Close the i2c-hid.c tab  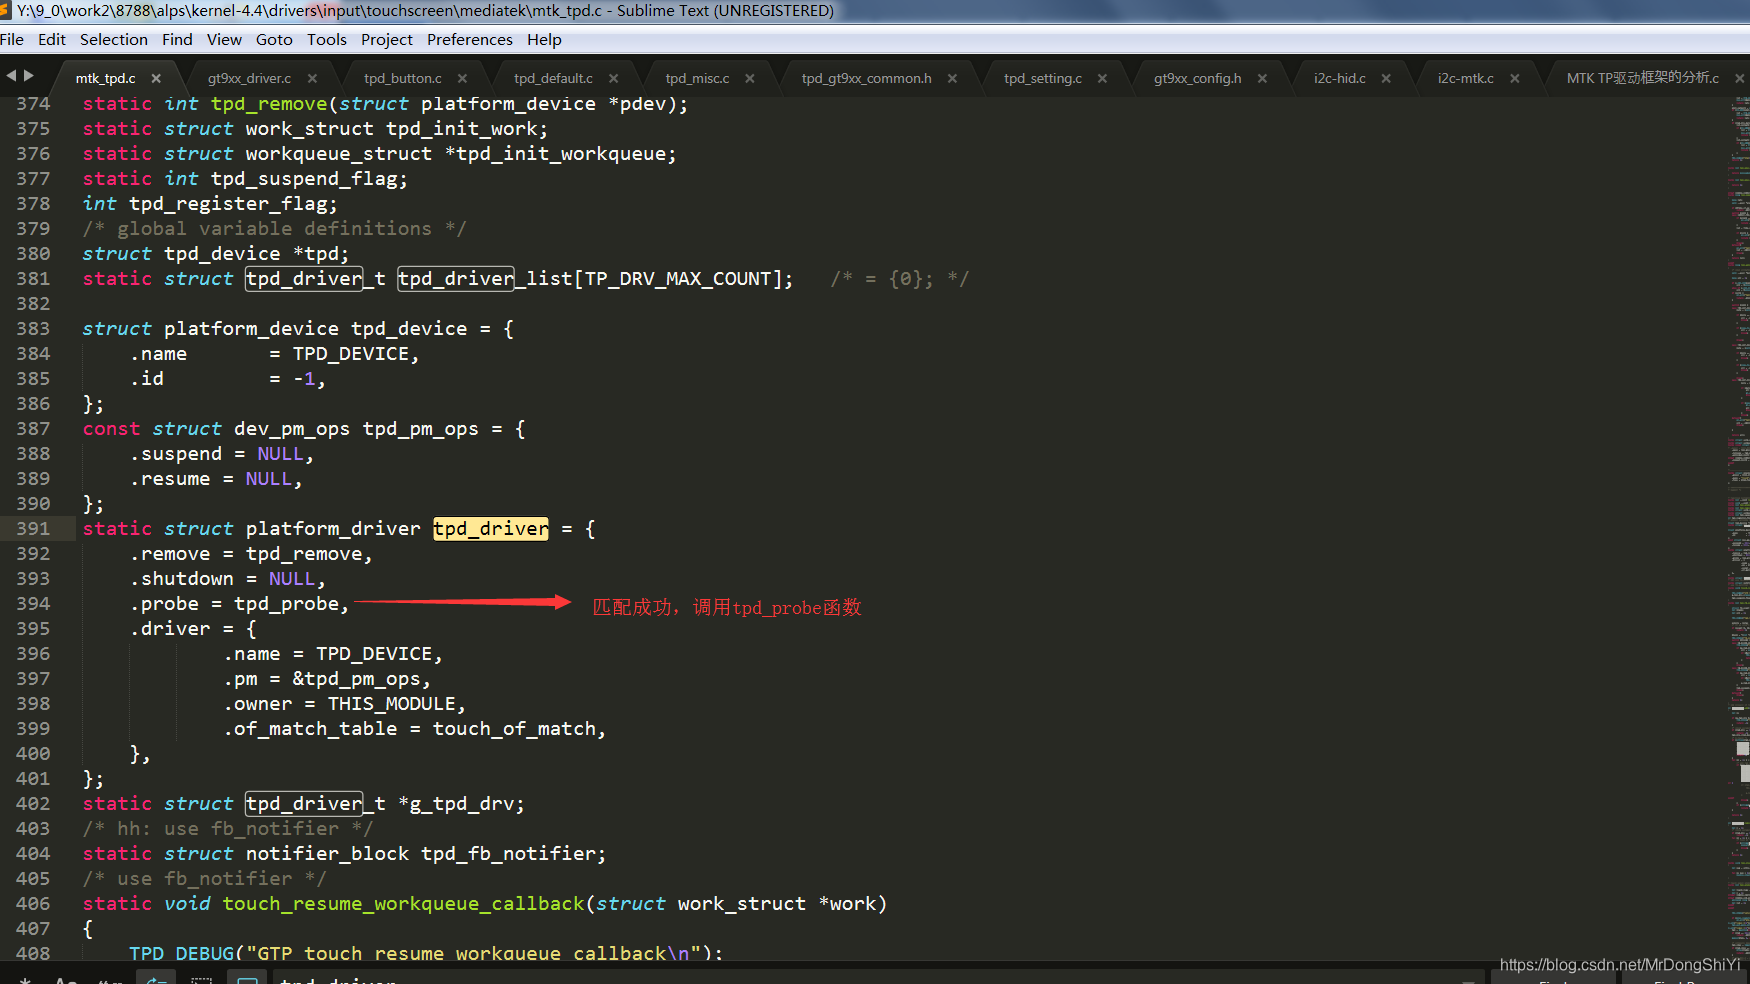(x=1386, y=78)
